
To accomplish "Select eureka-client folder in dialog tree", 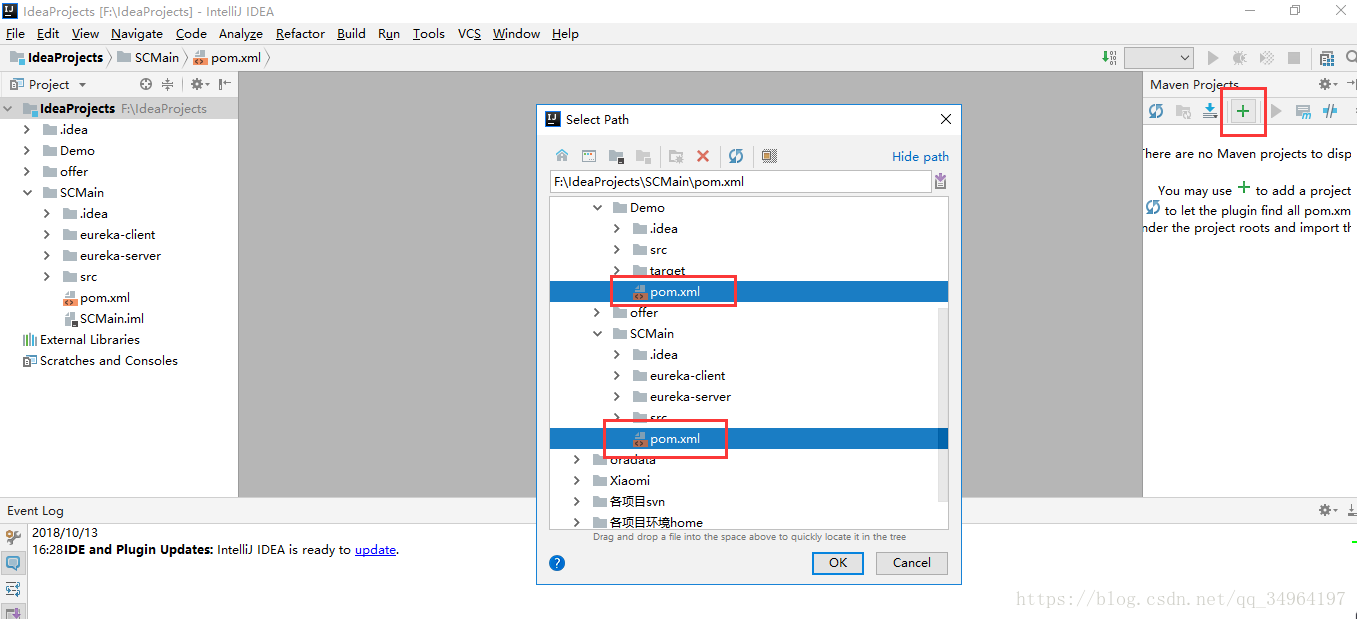I will (x=679, y=375).
